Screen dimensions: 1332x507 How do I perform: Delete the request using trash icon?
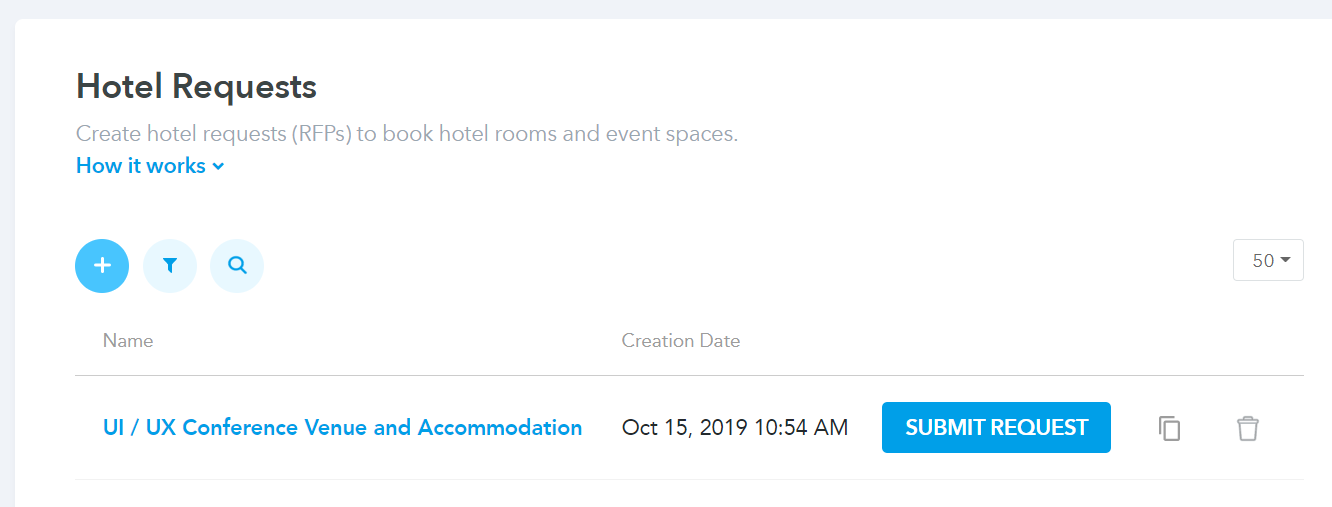point(1247,428)
